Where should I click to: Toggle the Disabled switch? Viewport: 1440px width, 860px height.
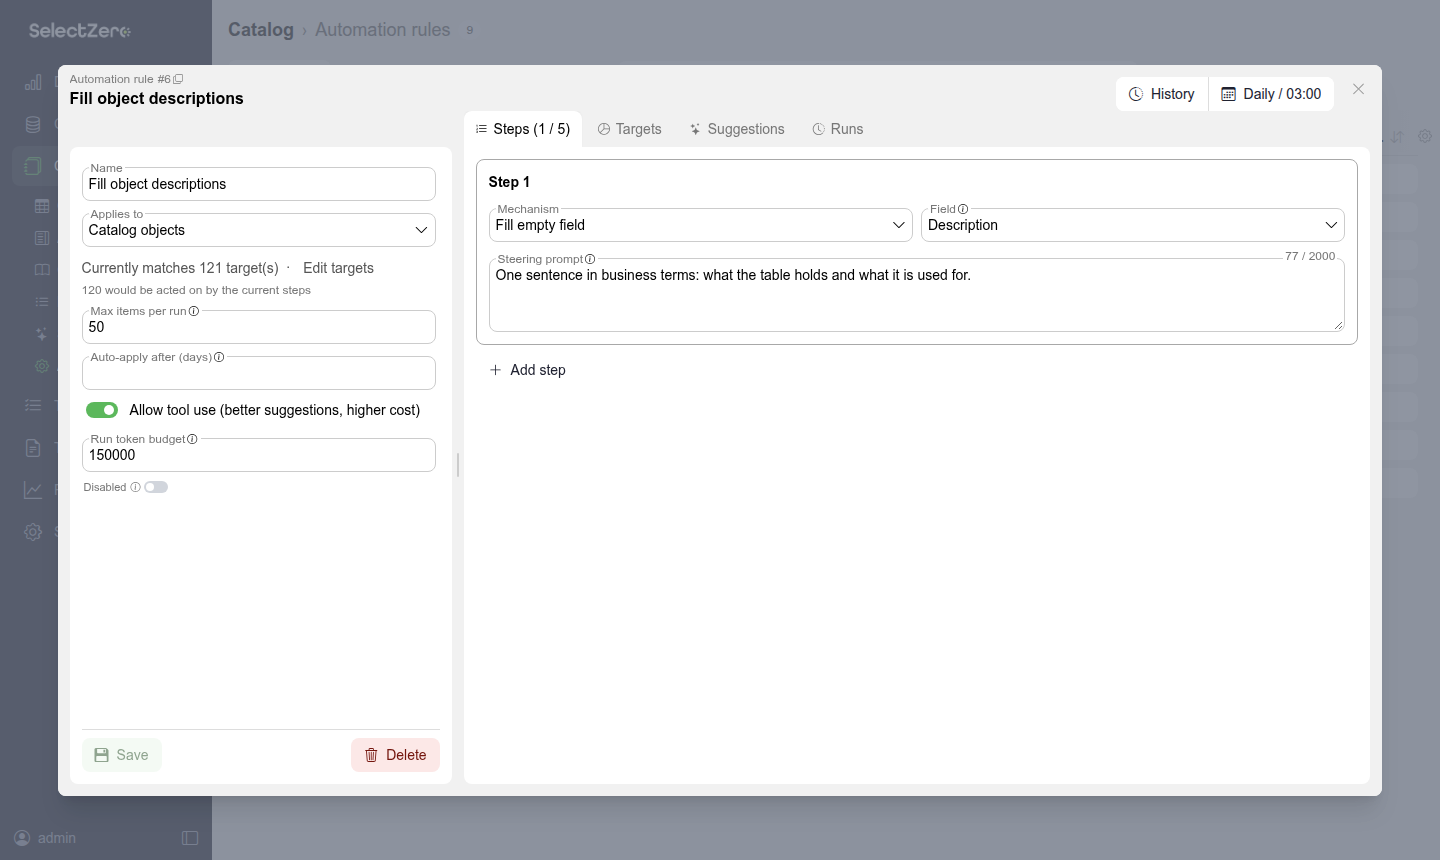(156, 487)
